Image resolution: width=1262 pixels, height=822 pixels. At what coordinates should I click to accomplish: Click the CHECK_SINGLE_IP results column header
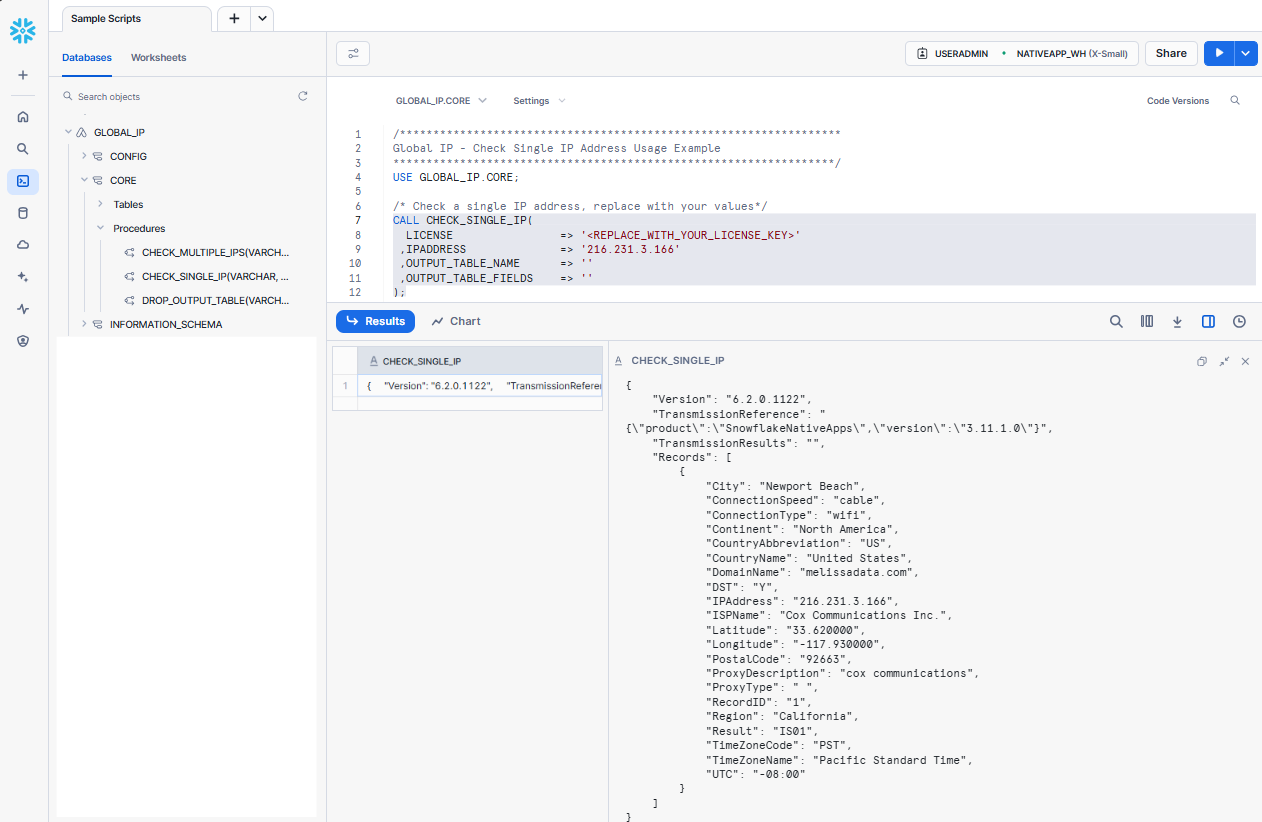point(480,361)
